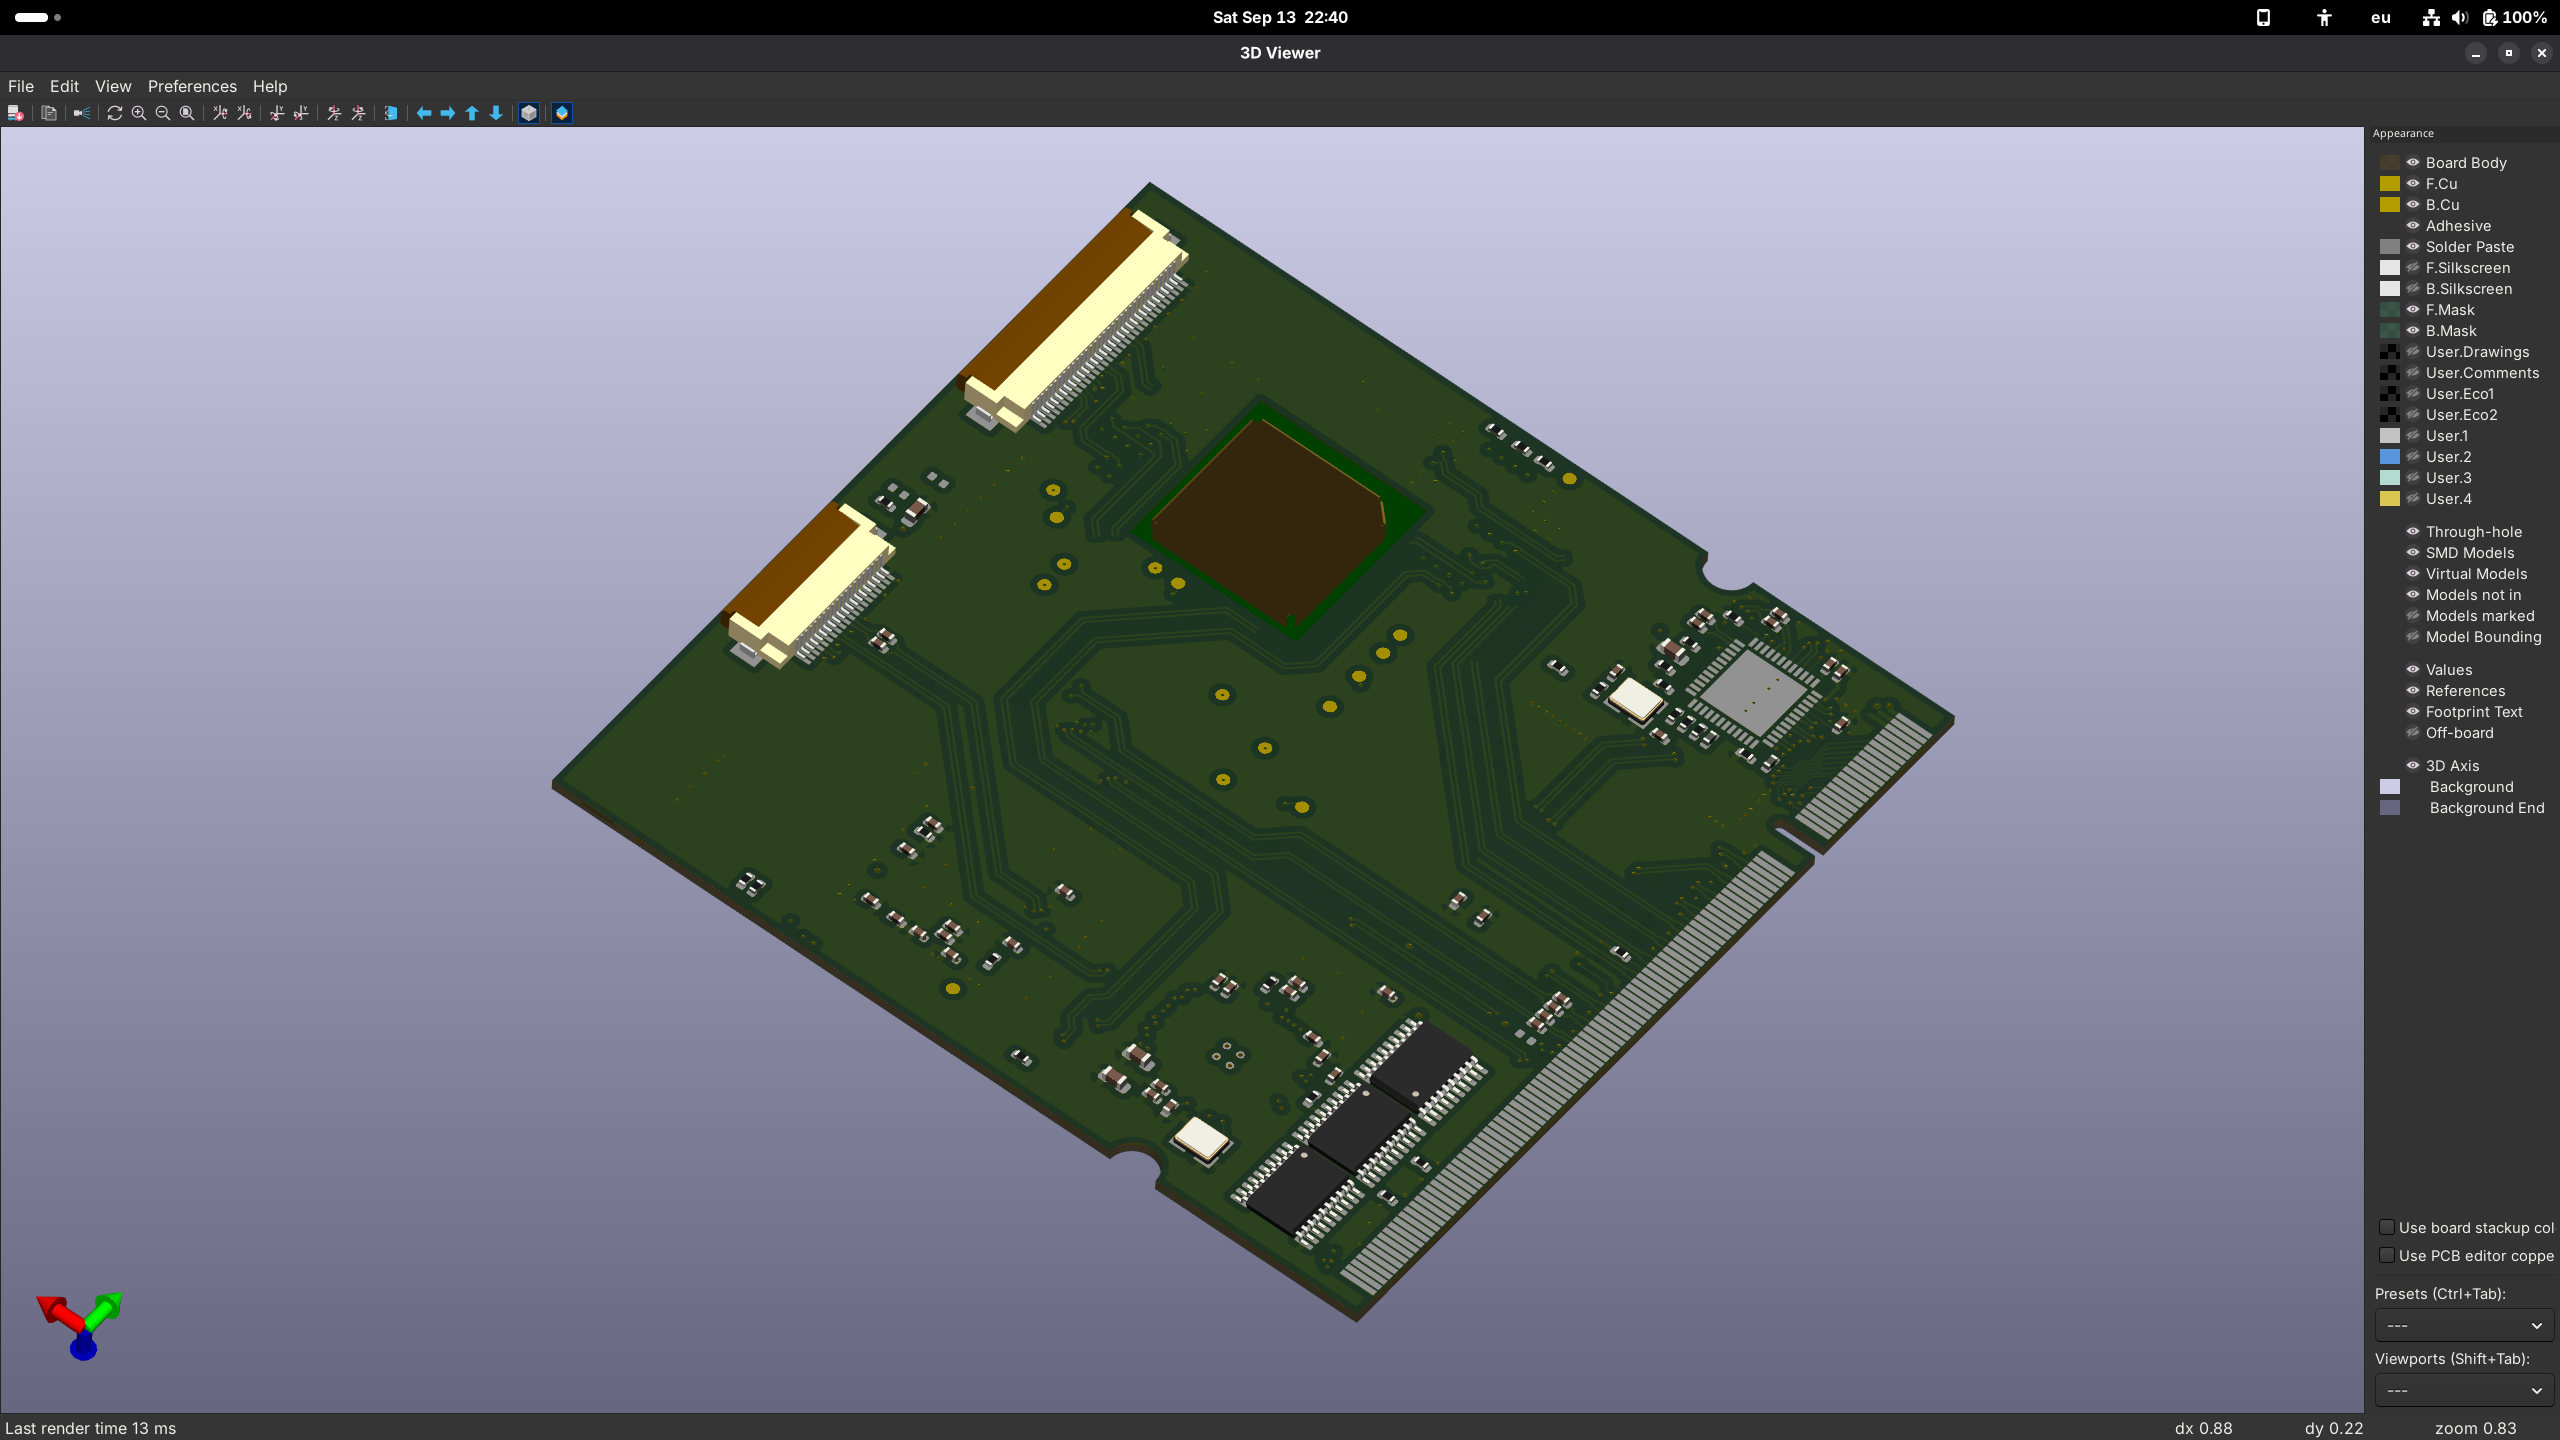Click the 'zoom 0.83' status entry

[x=2475, y=1428]
